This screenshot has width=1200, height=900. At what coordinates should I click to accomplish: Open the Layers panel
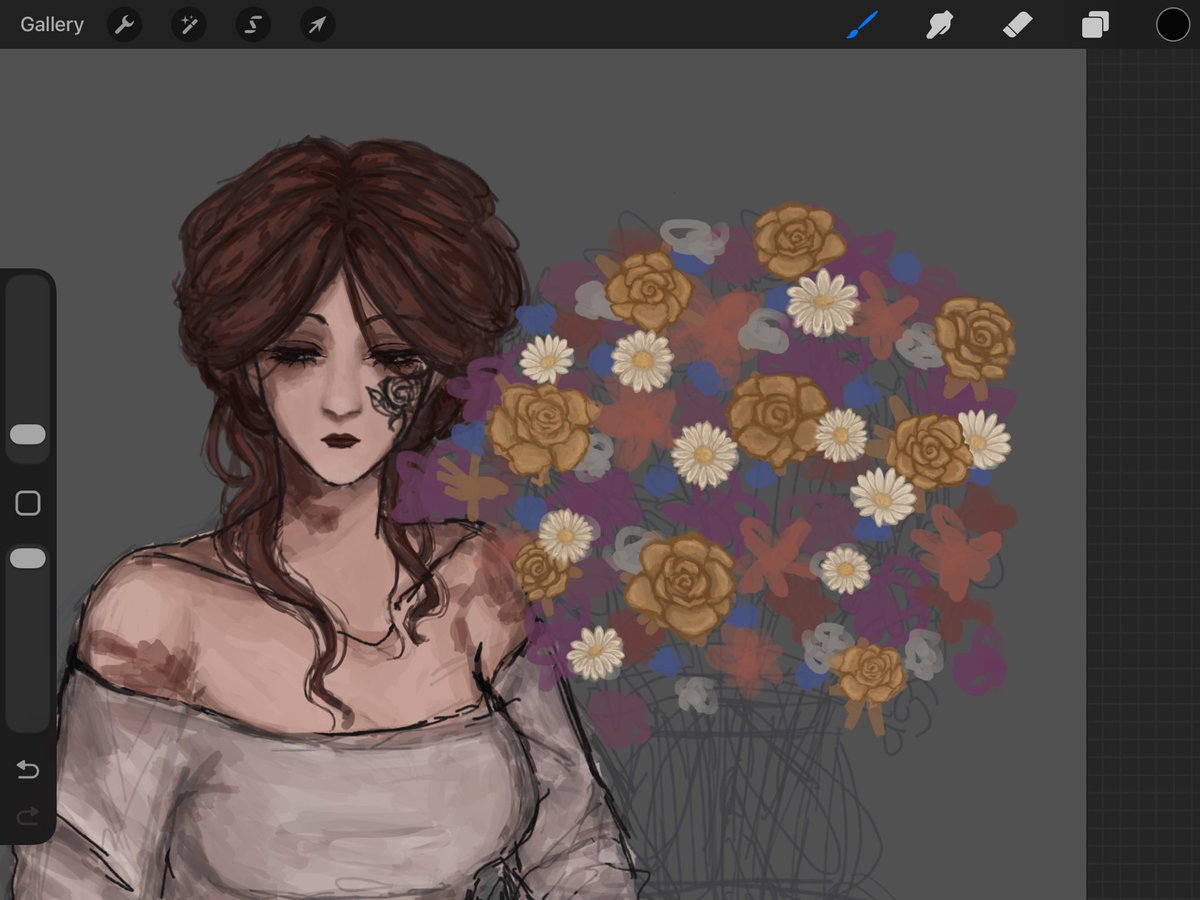pos(1095,24)
